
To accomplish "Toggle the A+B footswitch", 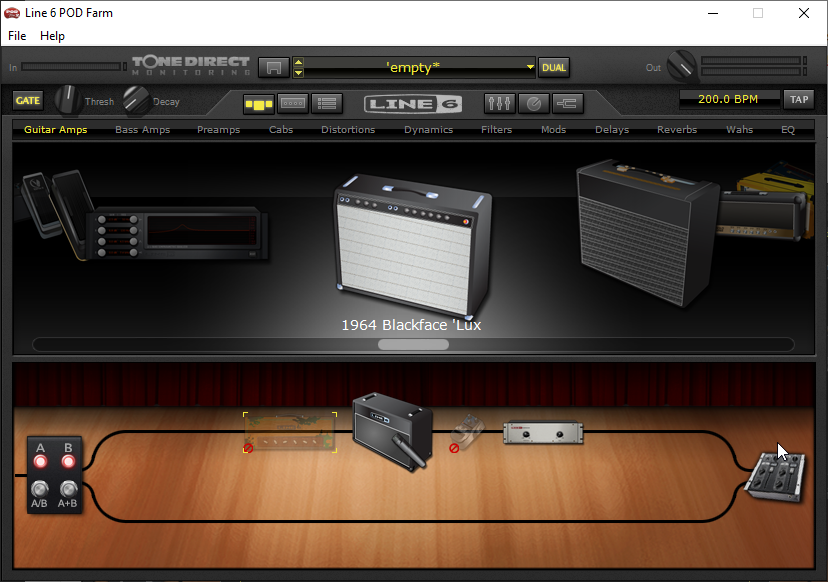I will point(68,489).
